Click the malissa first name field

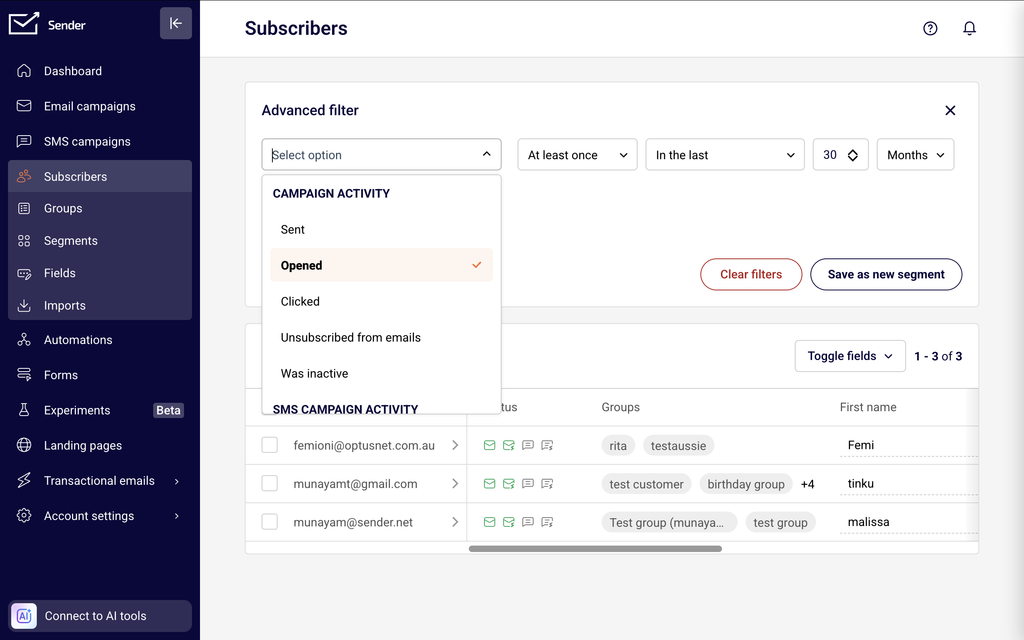point(908,522)
